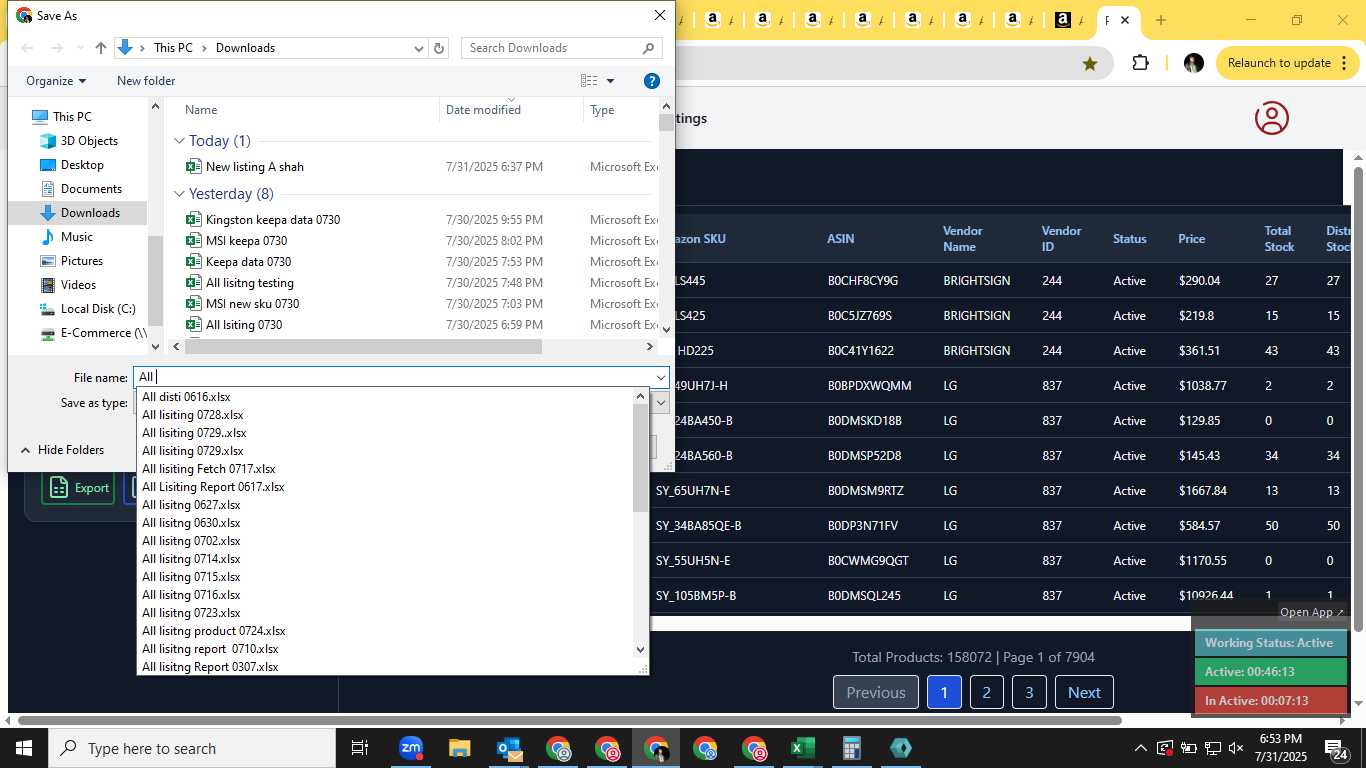This screenshot has height=768, width=1366.
Task: Open the Save as type dropdown
Action: pos(660,402)
